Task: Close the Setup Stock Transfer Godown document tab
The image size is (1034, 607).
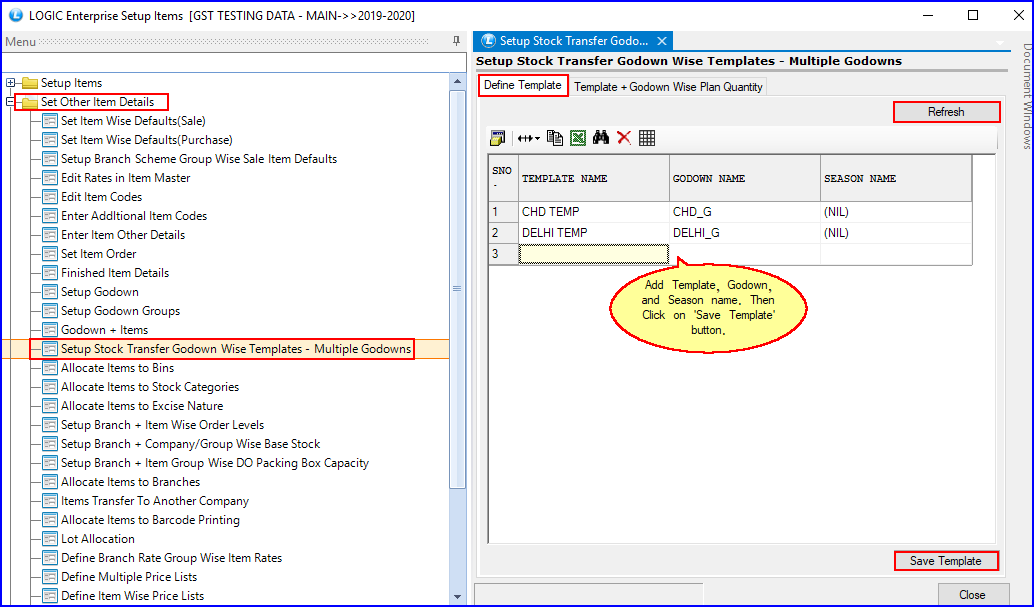Action: click(662, 41)
